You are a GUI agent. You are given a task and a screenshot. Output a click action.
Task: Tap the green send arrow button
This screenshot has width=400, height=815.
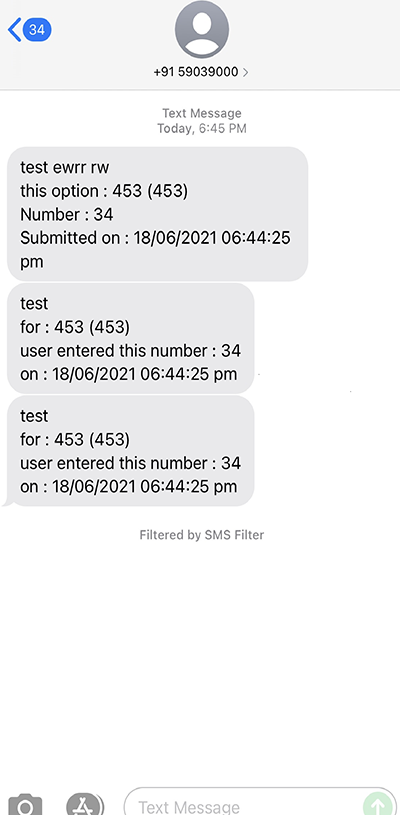(377, 805)
